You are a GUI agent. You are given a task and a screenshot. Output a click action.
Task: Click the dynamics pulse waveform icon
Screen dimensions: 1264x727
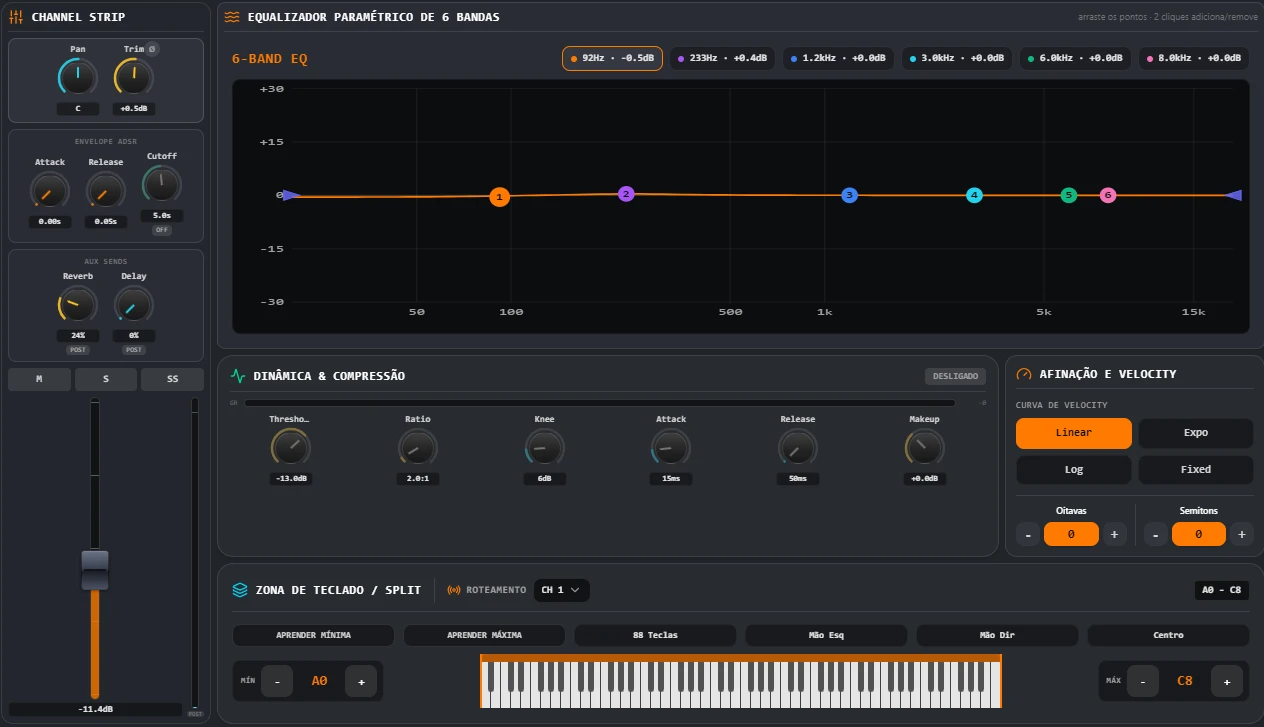[x=238, y=376]
